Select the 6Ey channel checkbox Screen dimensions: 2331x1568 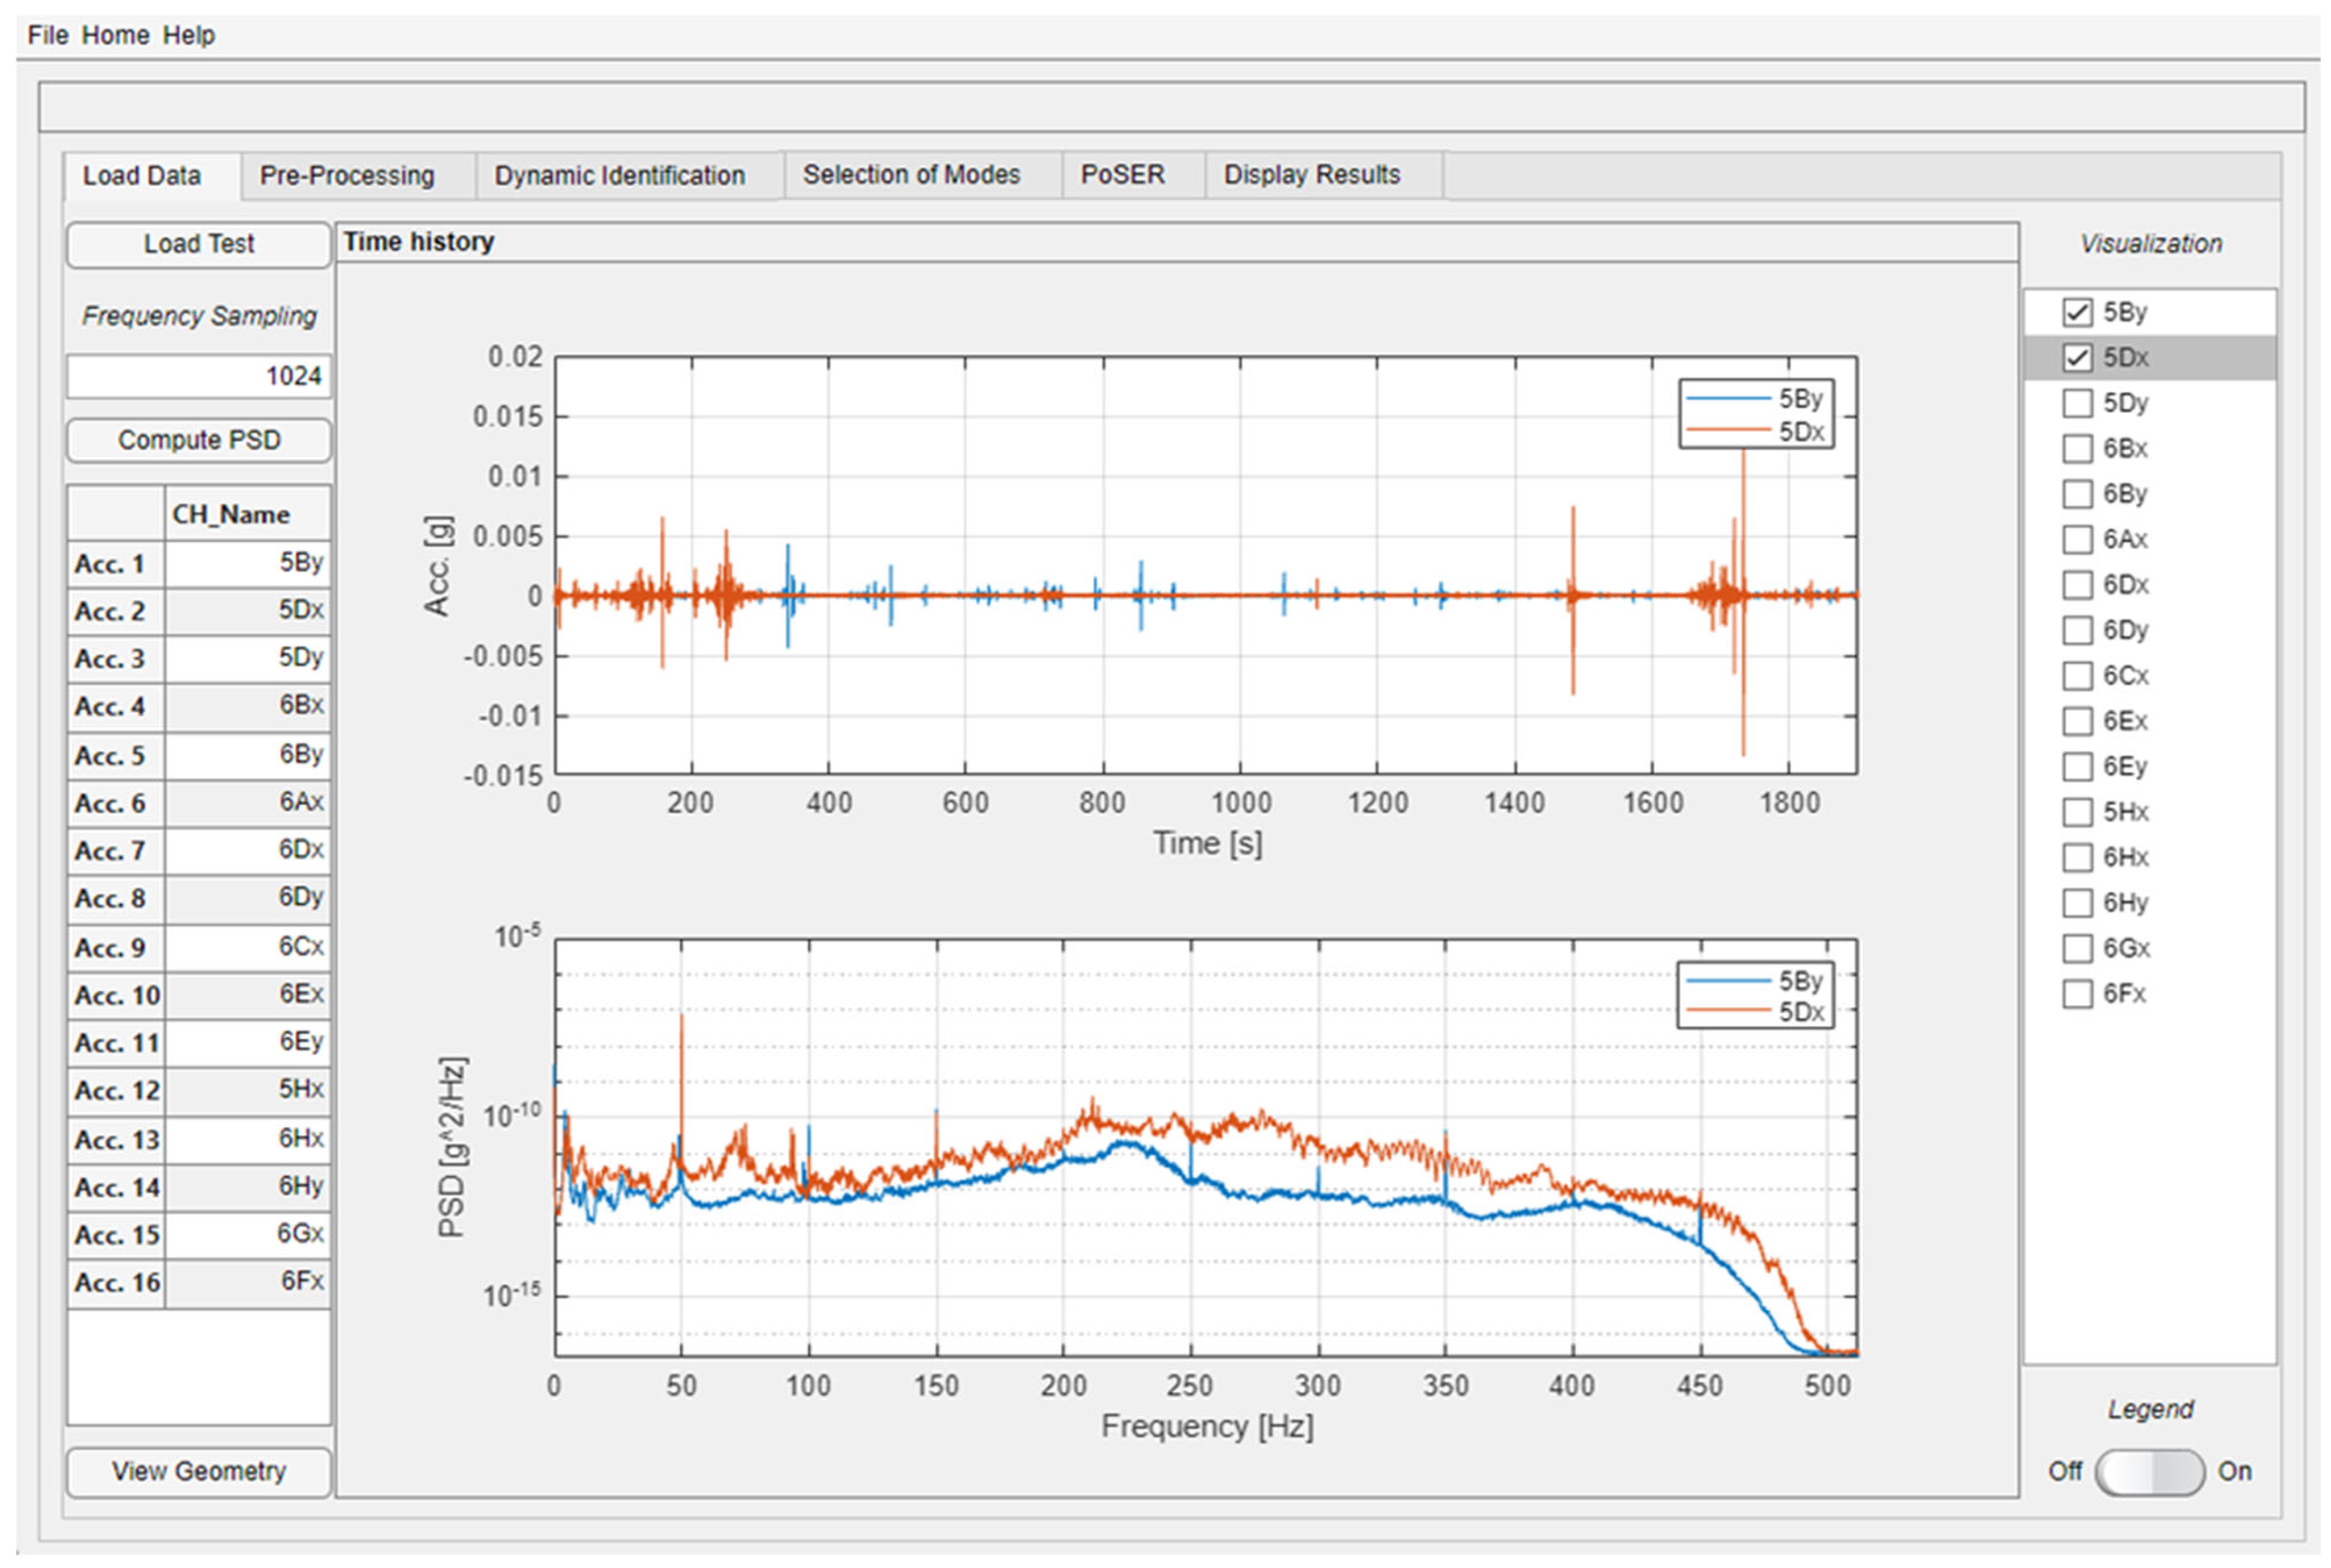tap(2076, 767)
